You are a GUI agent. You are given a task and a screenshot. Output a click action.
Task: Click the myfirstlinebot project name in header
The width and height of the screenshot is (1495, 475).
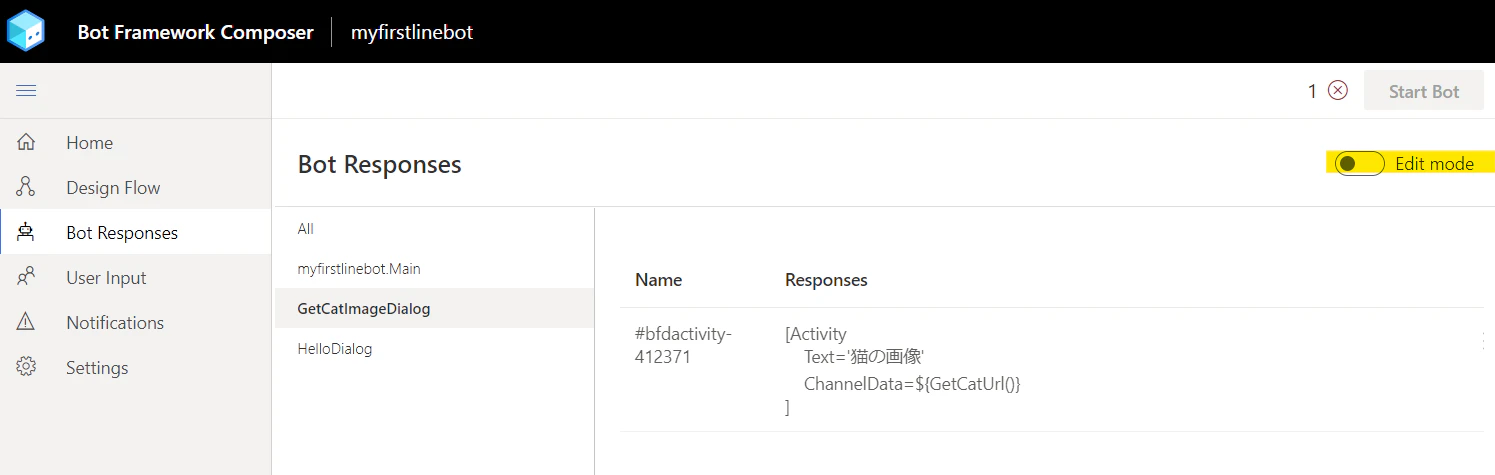point(412,32)
